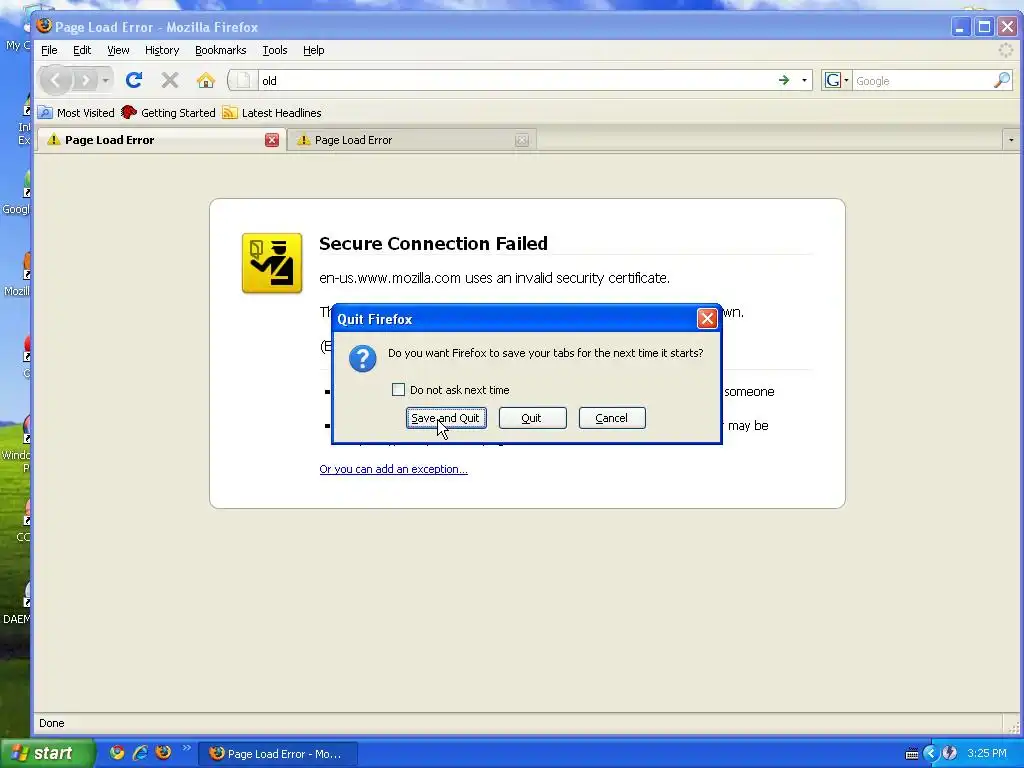Click the Stop loading X icon
The height and width of the screenshot is (768, 1024).
(x=170, y=80)
